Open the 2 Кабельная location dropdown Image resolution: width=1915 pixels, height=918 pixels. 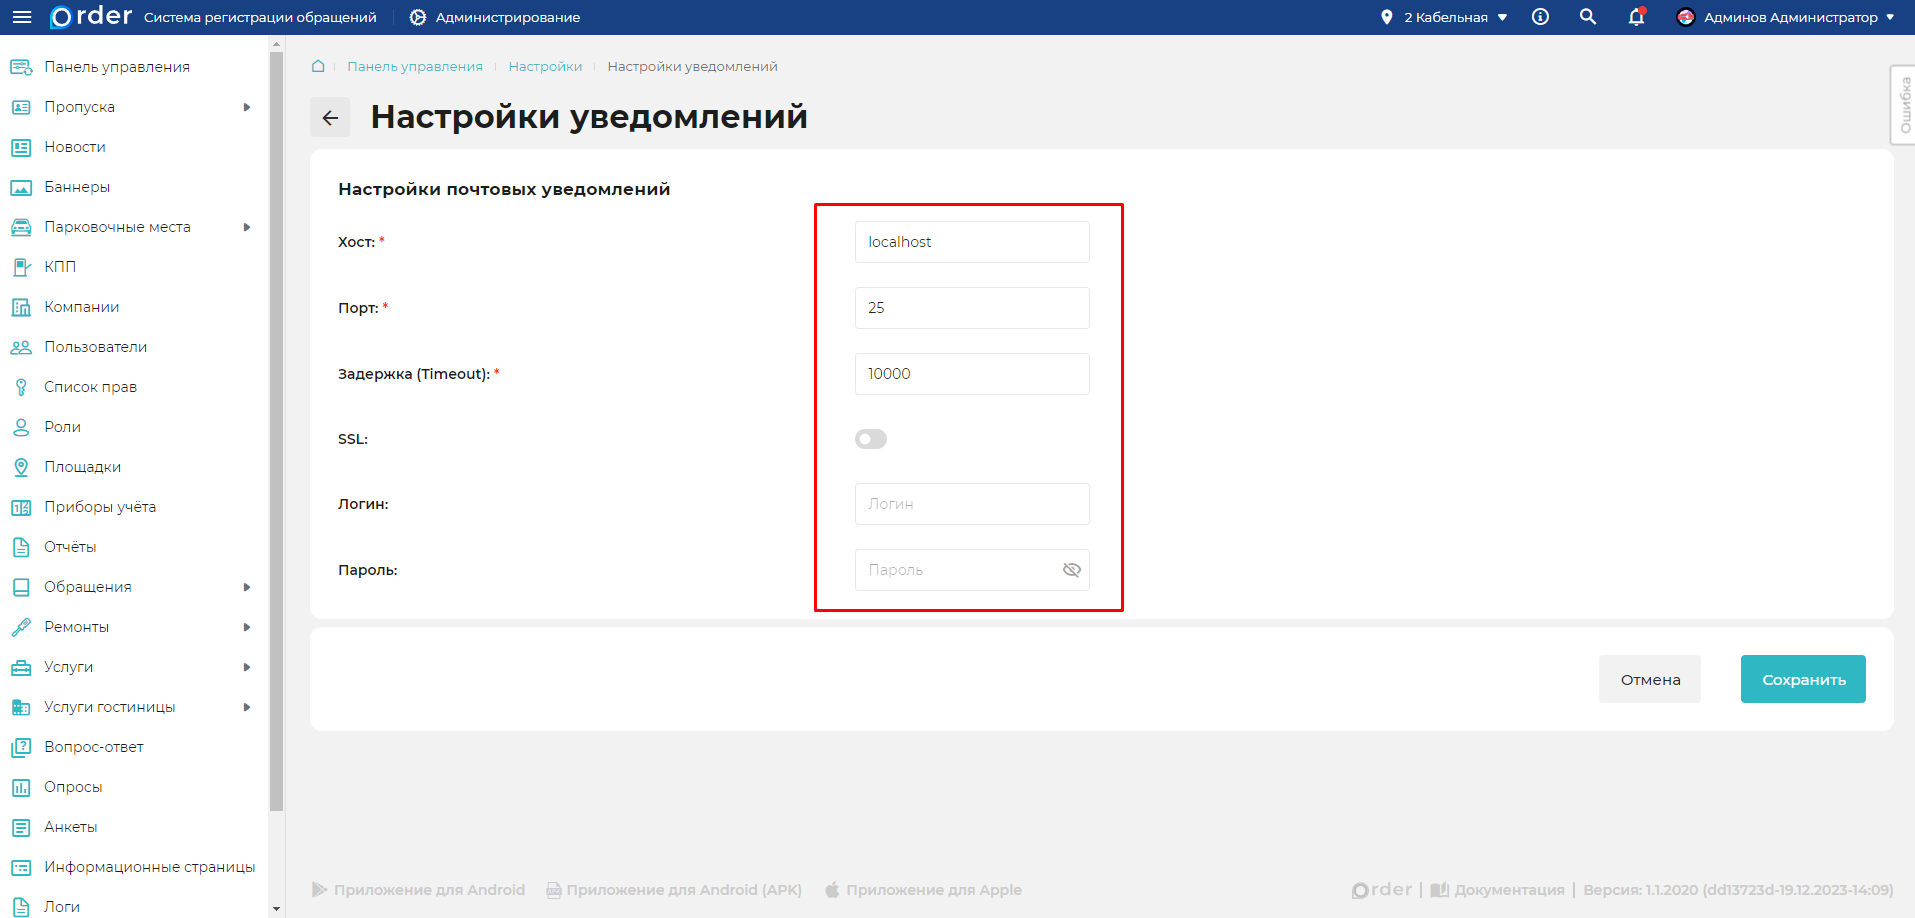tap(1444, 17)
